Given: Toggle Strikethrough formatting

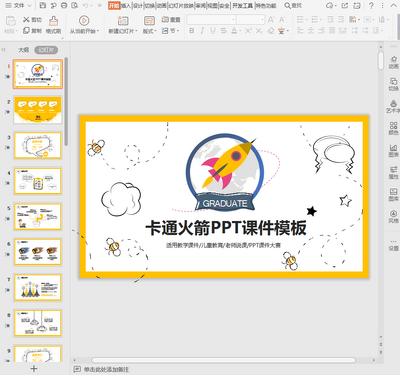Looking at the screenshot, I should (223, 31).
